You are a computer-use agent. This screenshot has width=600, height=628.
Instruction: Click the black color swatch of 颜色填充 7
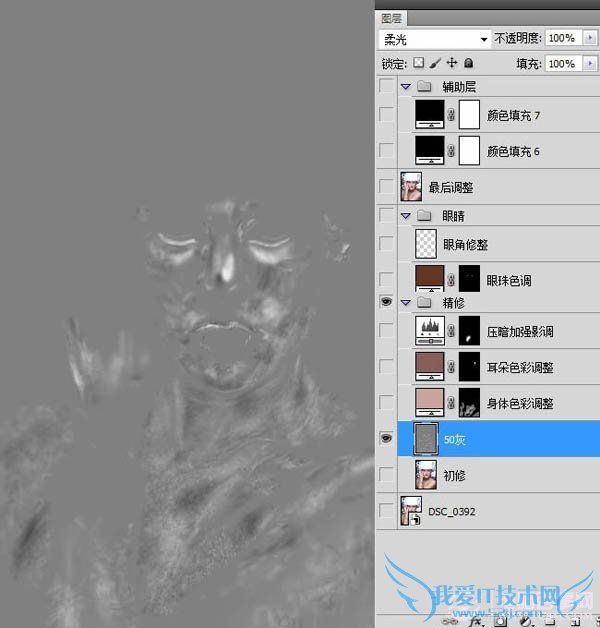click(430, 115)
